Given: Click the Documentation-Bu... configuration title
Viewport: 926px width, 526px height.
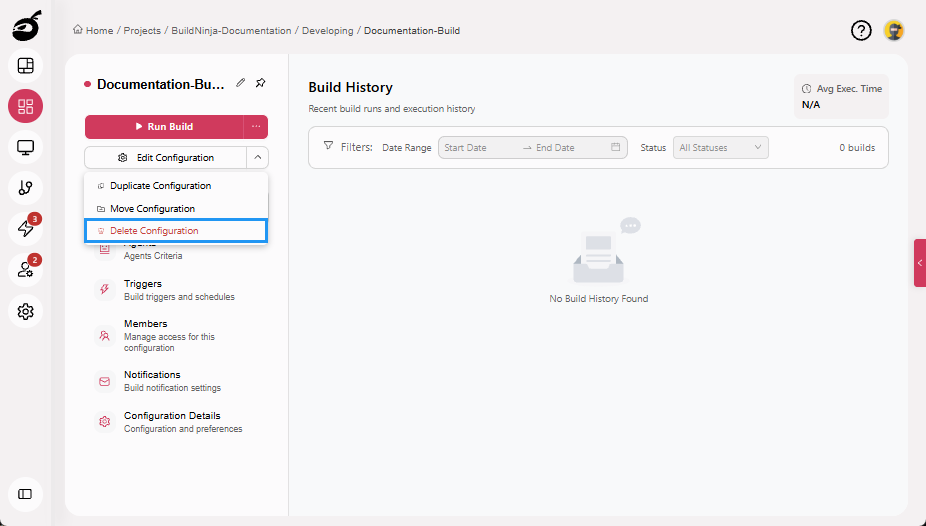Looking at the screenshot, I should click(161, 84).
